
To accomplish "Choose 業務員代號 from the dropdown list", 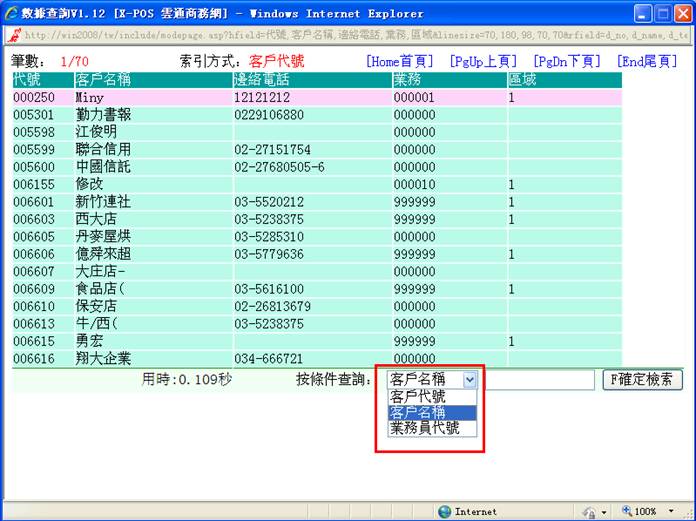I will [424, 428].
